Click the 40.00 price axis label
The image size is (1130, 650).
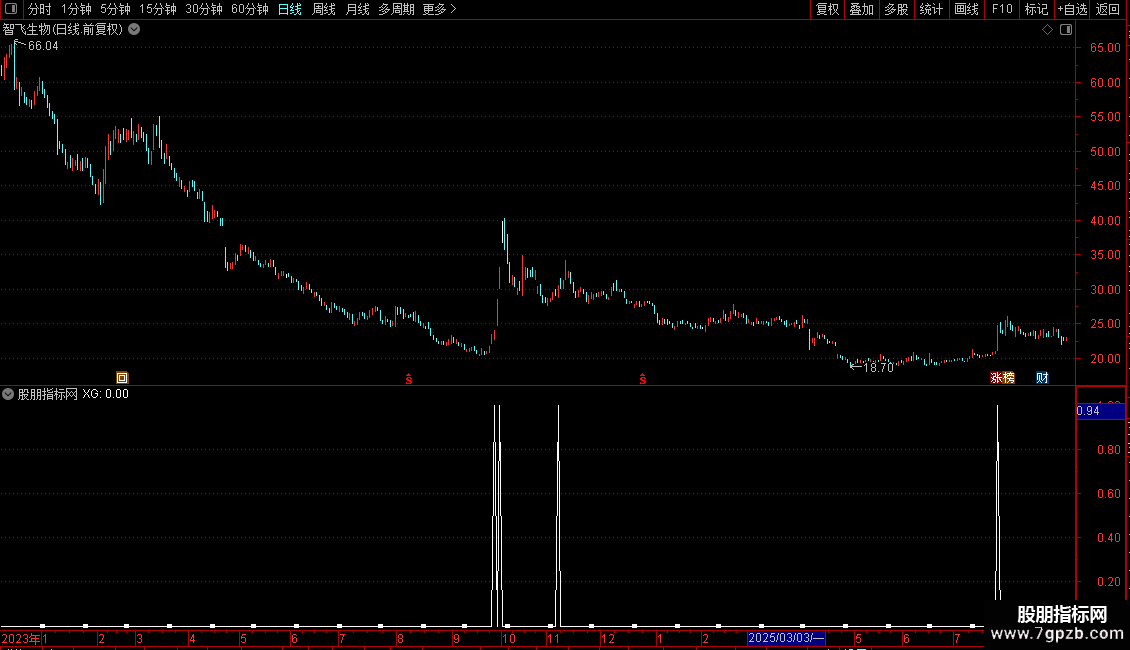click(x=1105, y=221)
